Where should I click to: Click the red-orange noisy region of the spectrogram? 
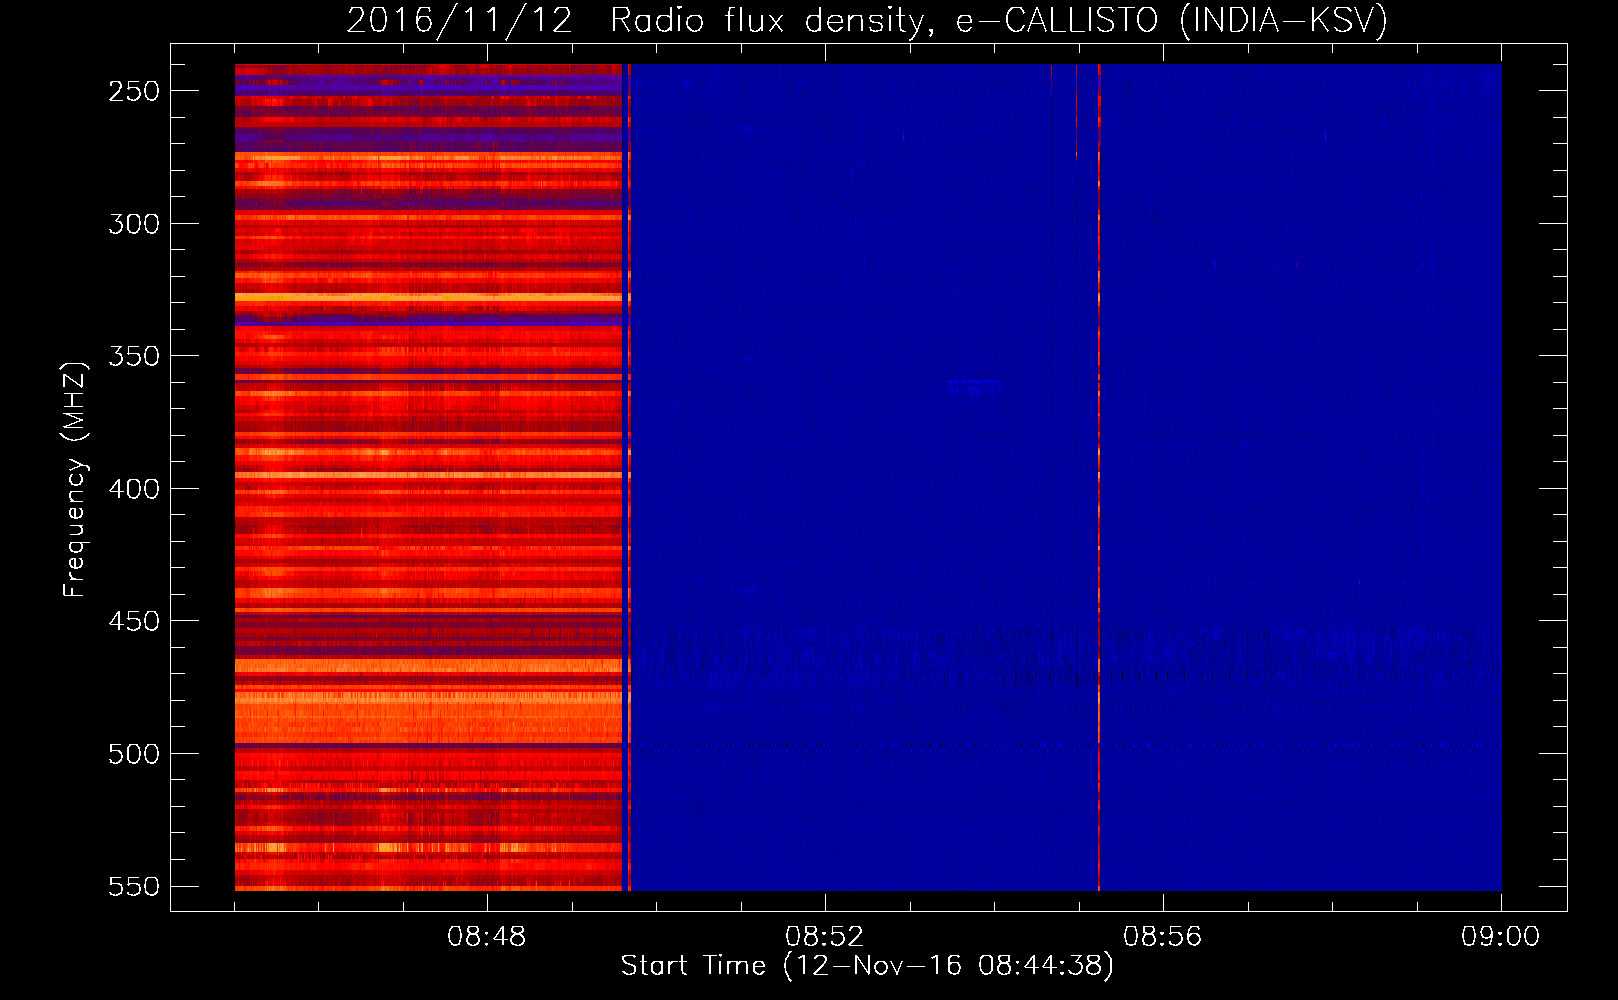[x=428, y=477]
